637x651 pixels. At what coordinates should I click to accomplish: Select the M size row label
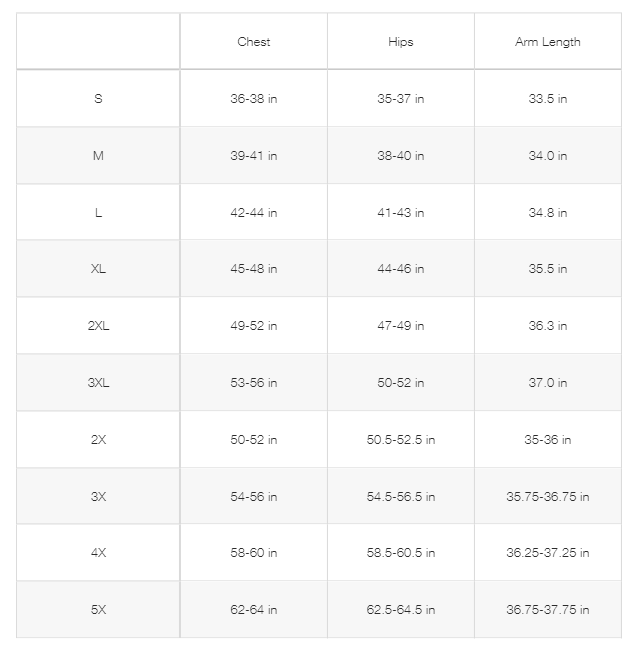(x=98, y=156)
